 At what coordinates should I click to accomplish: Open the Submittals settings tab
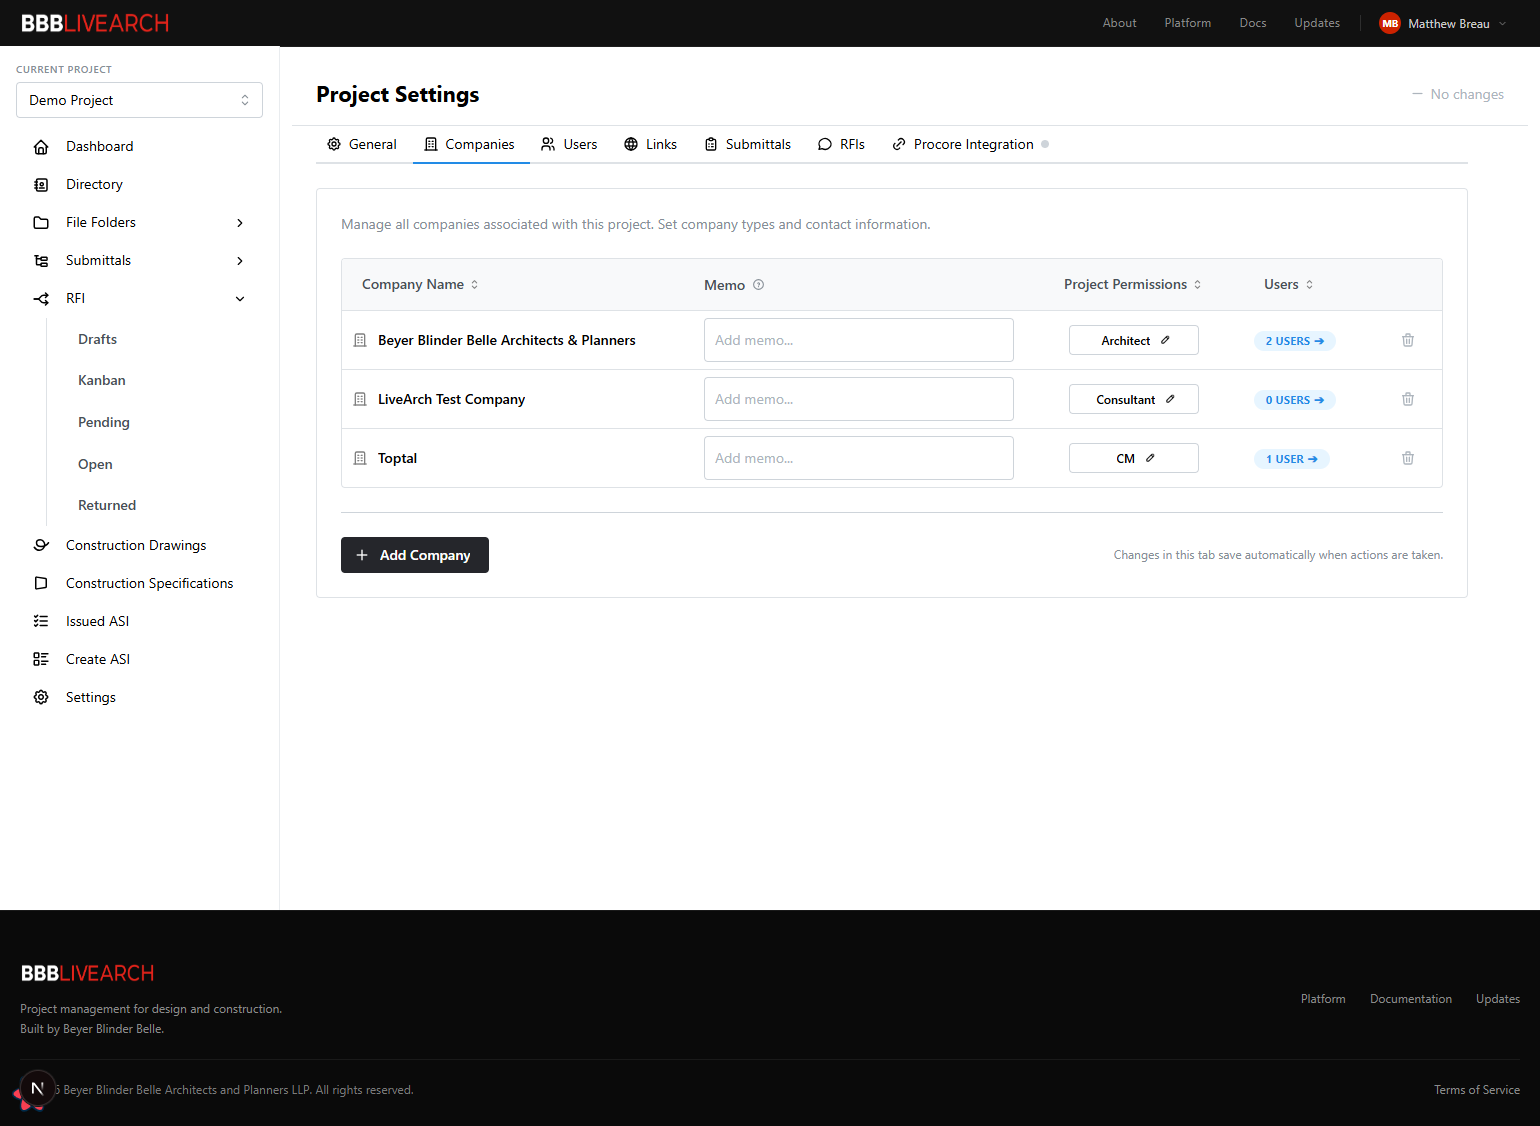[x=747, y=144]
